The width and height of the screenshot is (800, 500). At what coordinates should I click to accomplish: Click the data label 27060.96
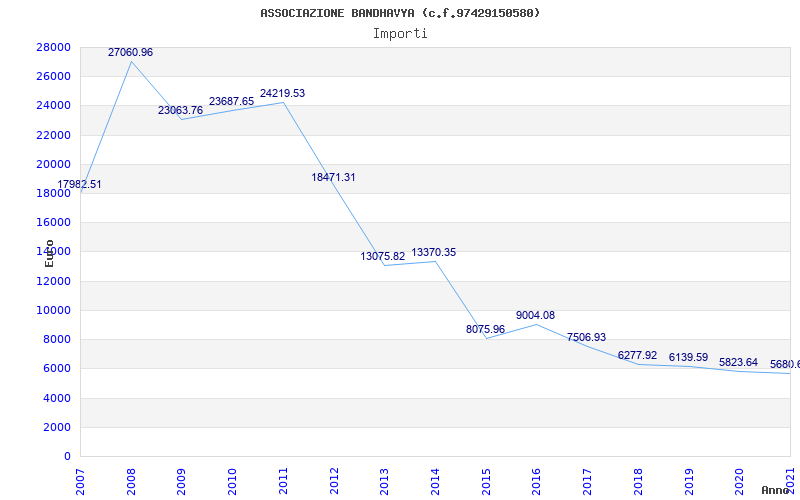click(130, 52)
